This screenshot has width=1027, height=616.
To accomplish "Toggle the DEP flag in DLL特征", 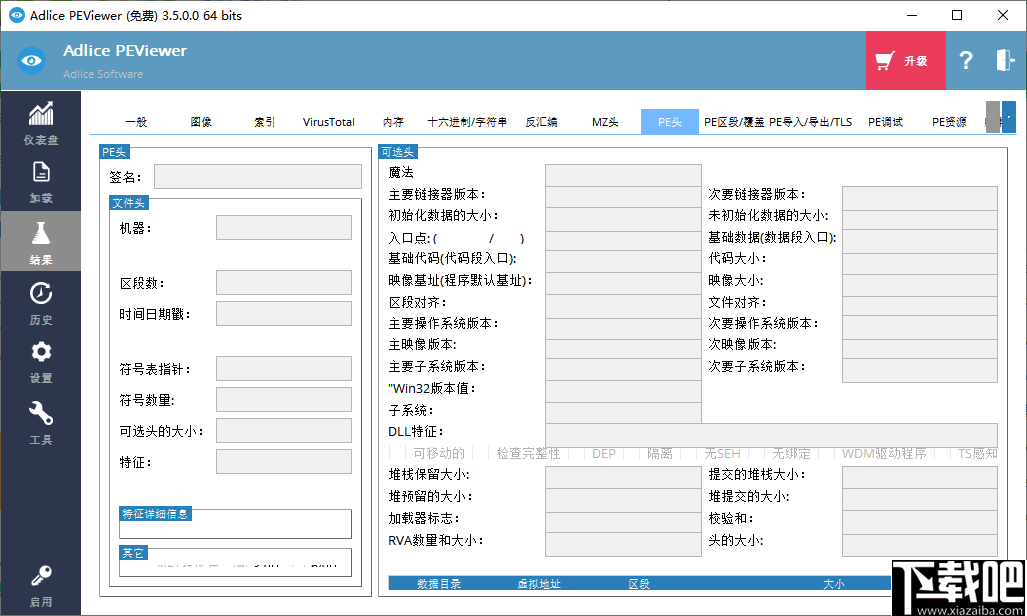I will pos(603,453).
